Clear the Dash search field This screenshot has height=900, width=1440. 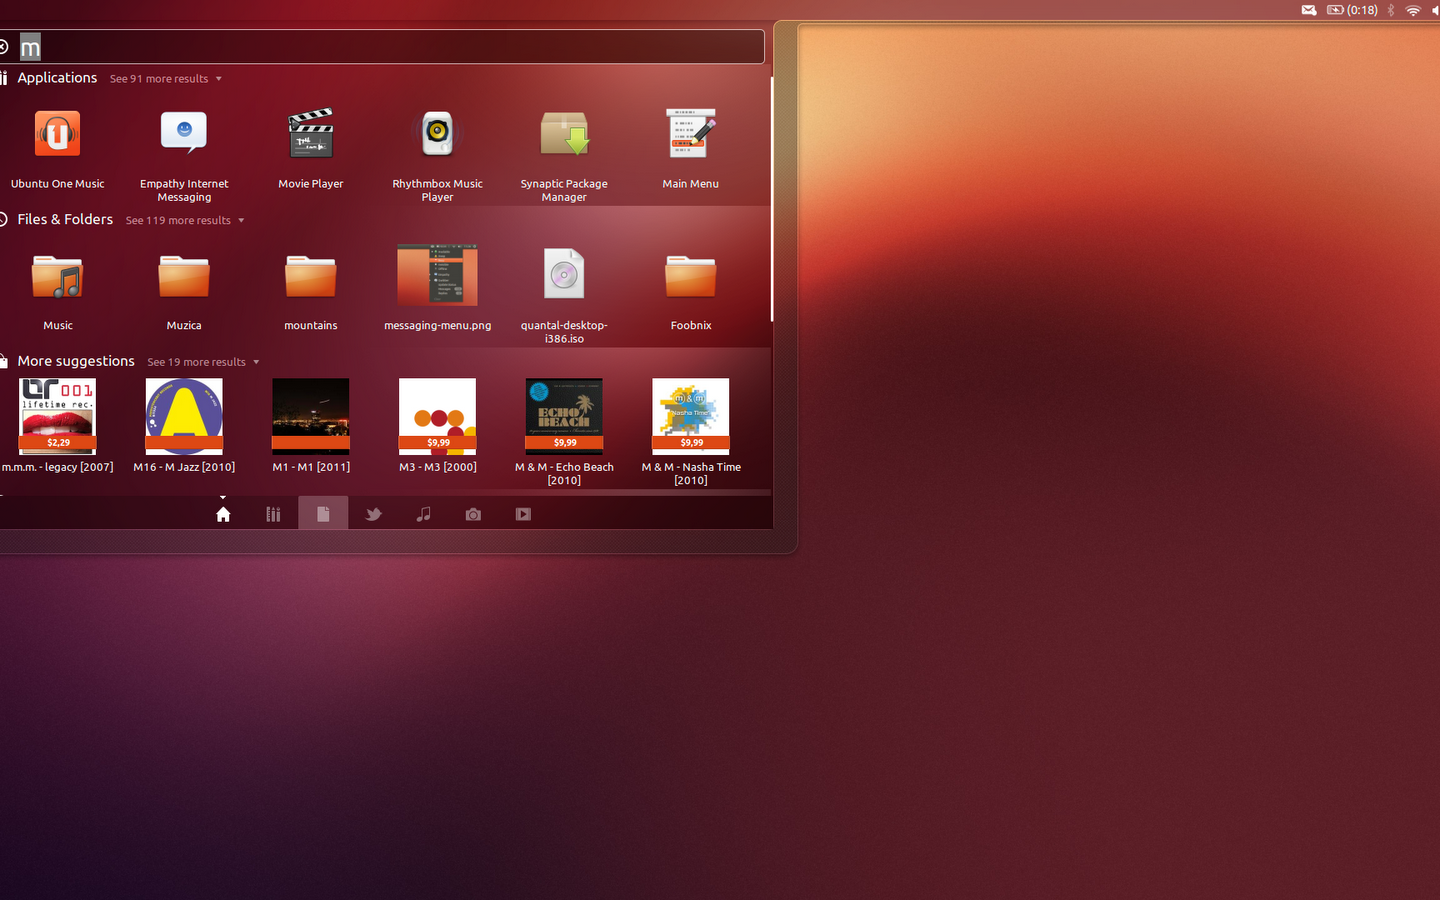4,47
